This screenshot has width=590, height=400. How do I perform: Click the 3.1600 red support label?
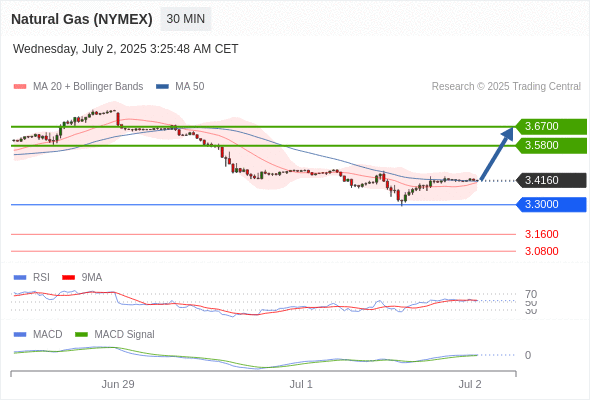pos(541,234)
